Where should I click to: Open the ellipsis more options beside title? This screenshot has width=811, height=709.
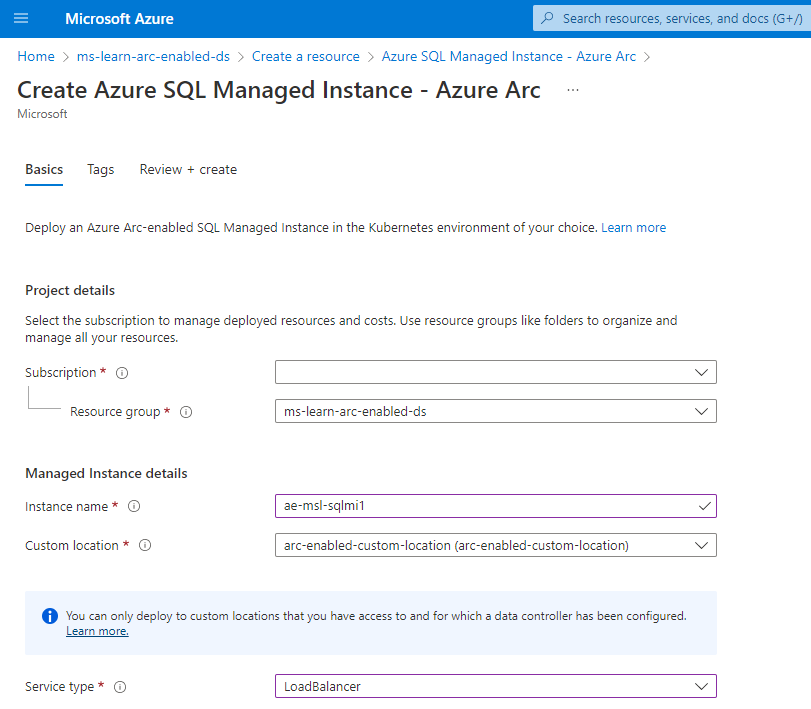pyautogui.click(x=573, y=90)
